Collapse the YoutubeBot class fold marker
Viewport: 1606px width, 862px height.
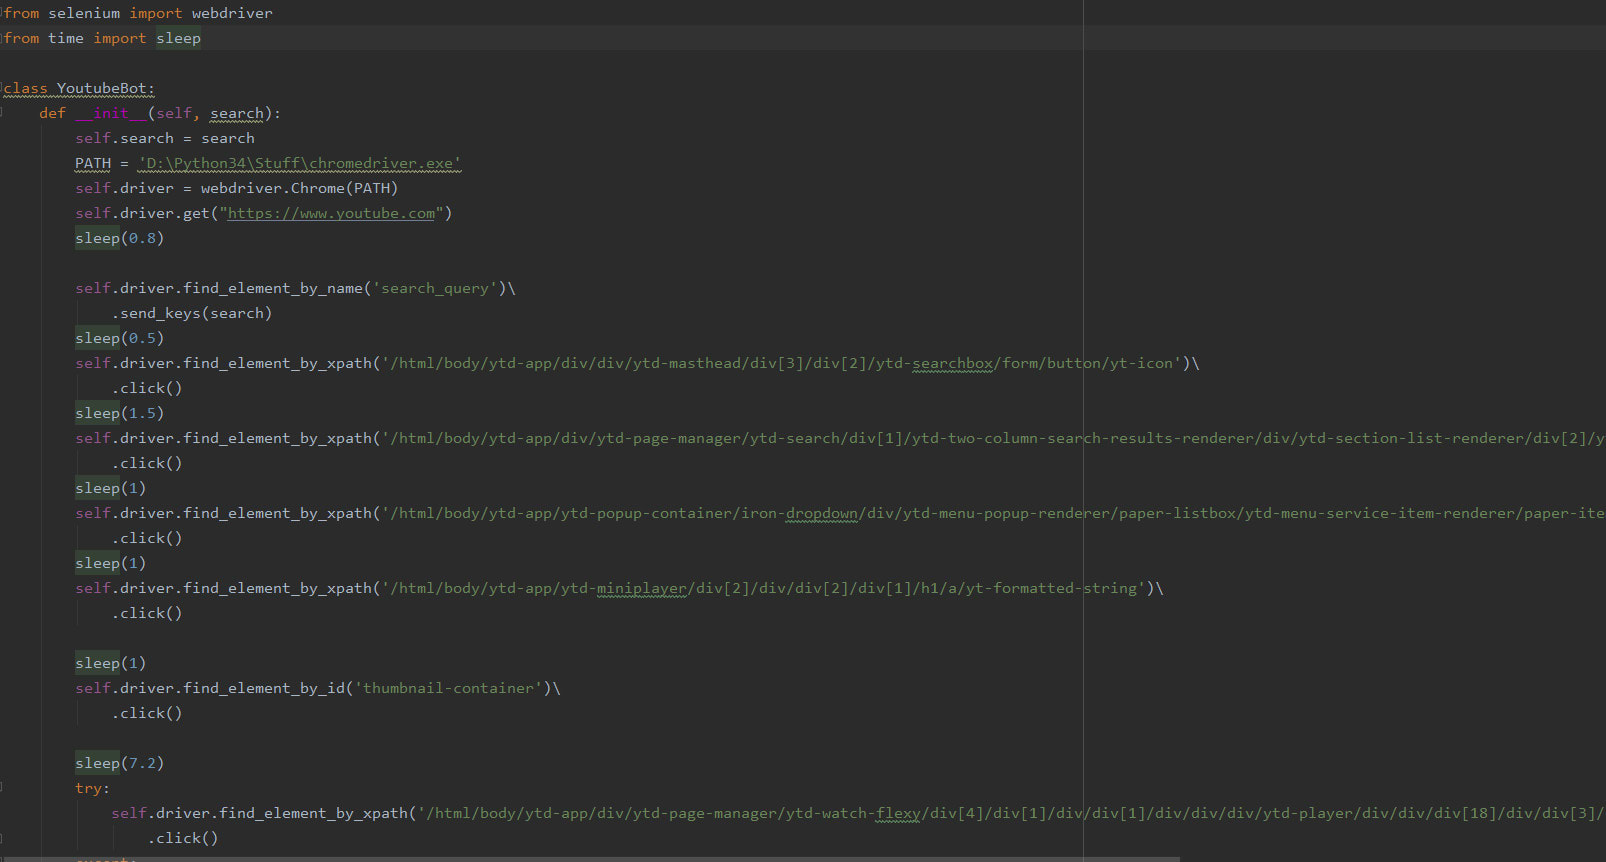[x=2, y=88]
